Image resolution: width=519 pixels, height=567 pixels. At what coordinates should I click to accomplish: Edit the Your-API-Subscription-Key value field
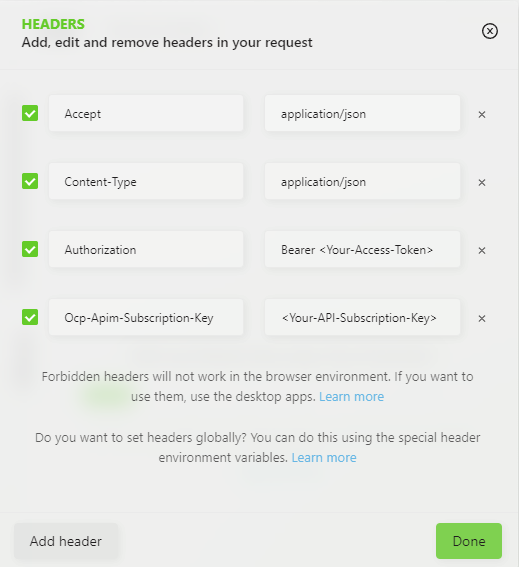tap(362, 317)
